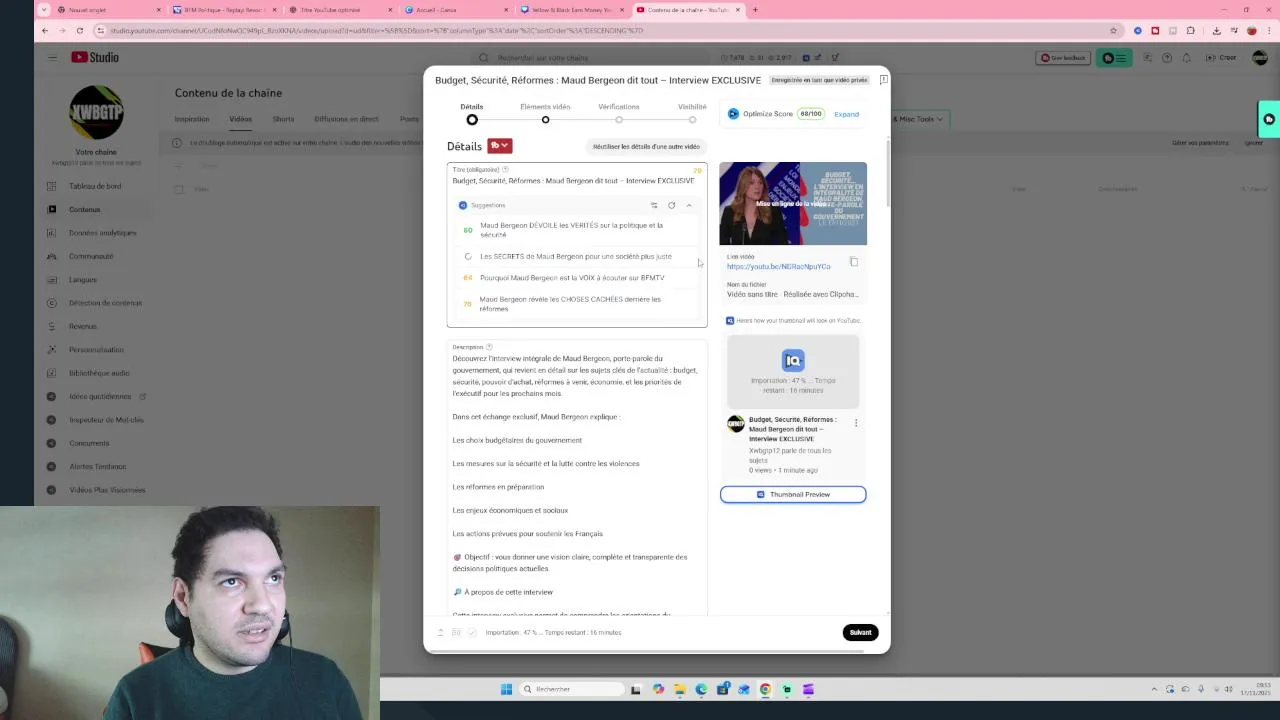Open Personnalisation in the sidebar
Screen dimensions: 1280x720
[x=95, y=349]
